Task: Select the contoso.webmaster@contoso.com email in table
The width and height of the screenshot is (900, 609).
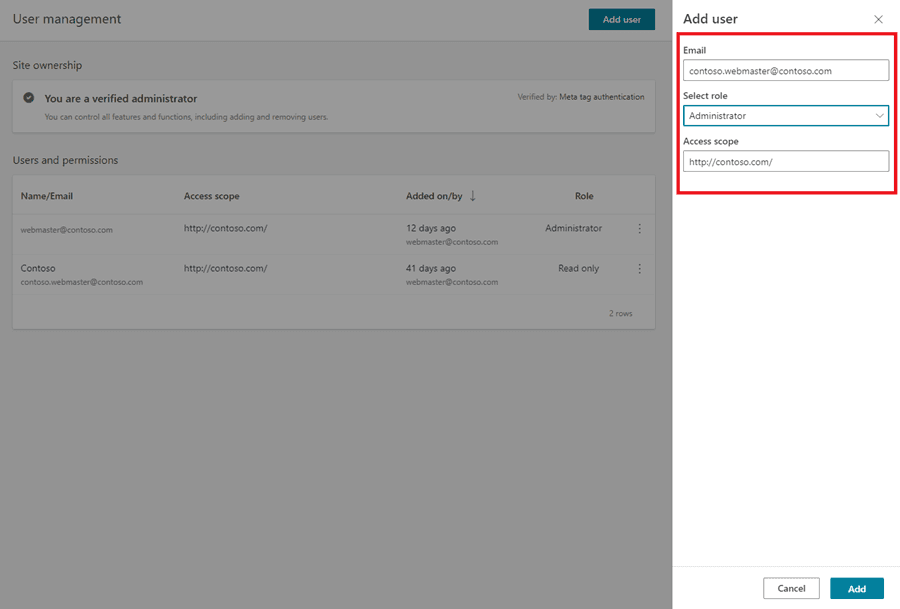Action: pos(82,282)
